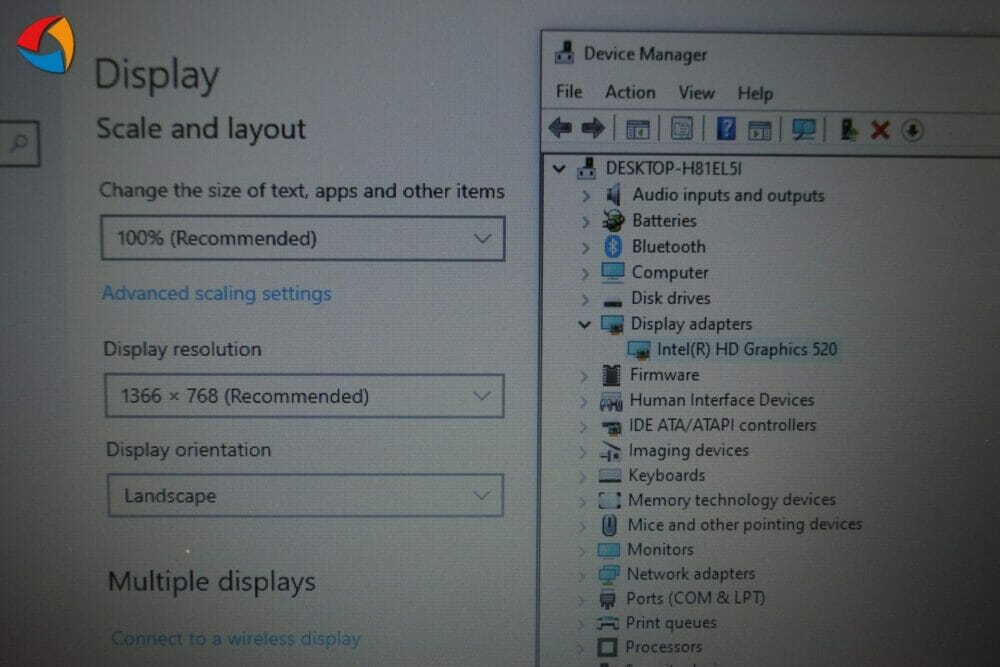
Task: Open the 100% (Recommended) scaling dropdown
Action: pyautogui.click(x=302, y=238)
